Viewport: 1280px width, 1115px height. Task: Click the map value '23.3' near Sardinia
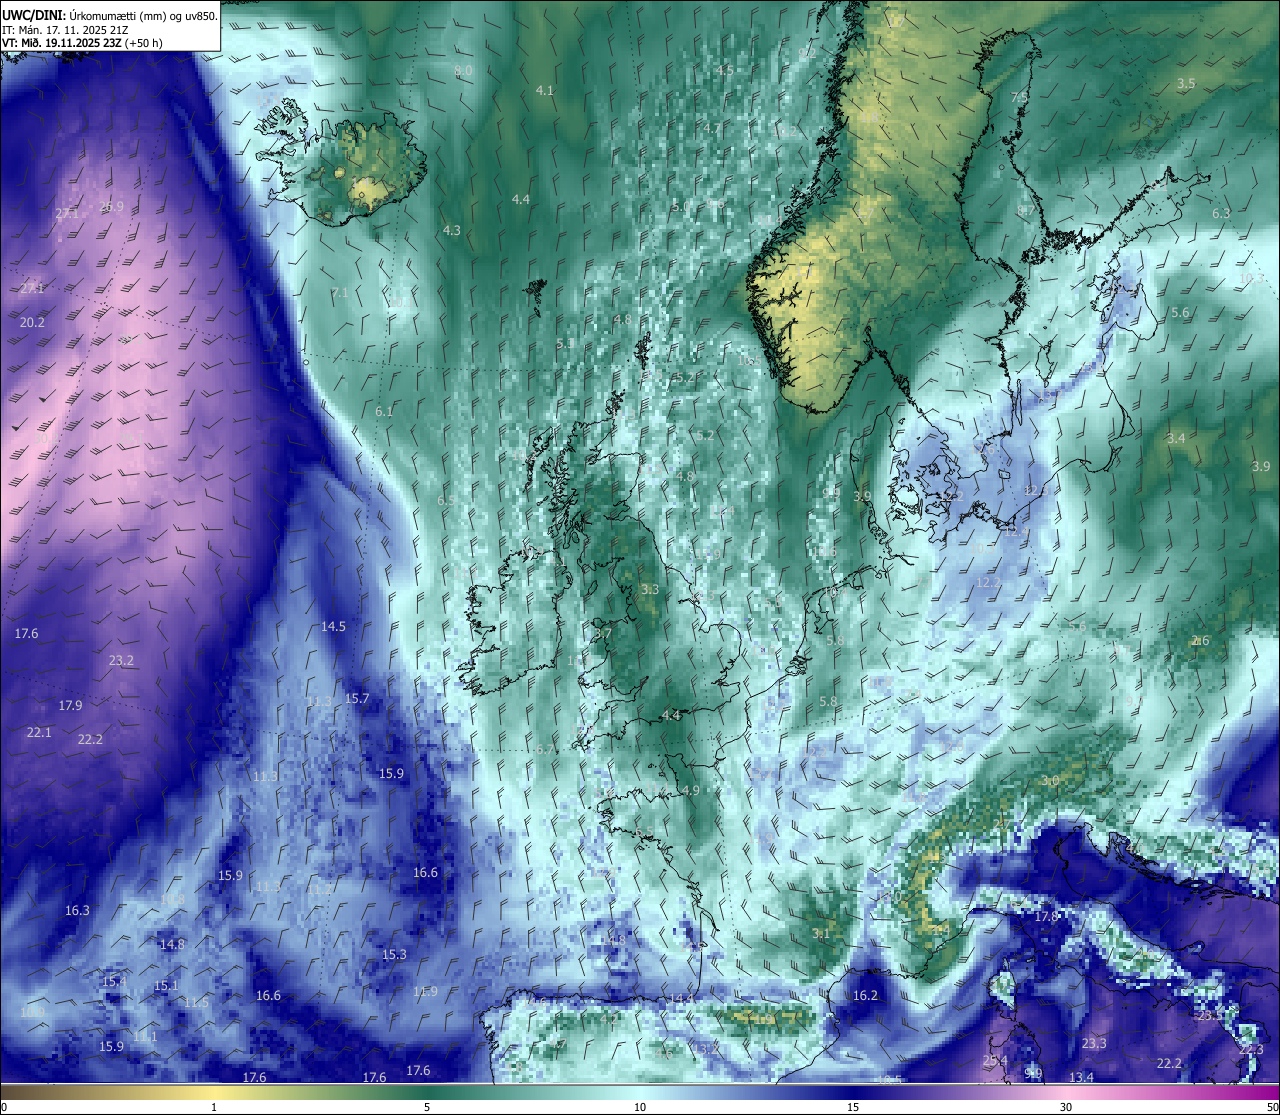click(x=1094, y=1044)
